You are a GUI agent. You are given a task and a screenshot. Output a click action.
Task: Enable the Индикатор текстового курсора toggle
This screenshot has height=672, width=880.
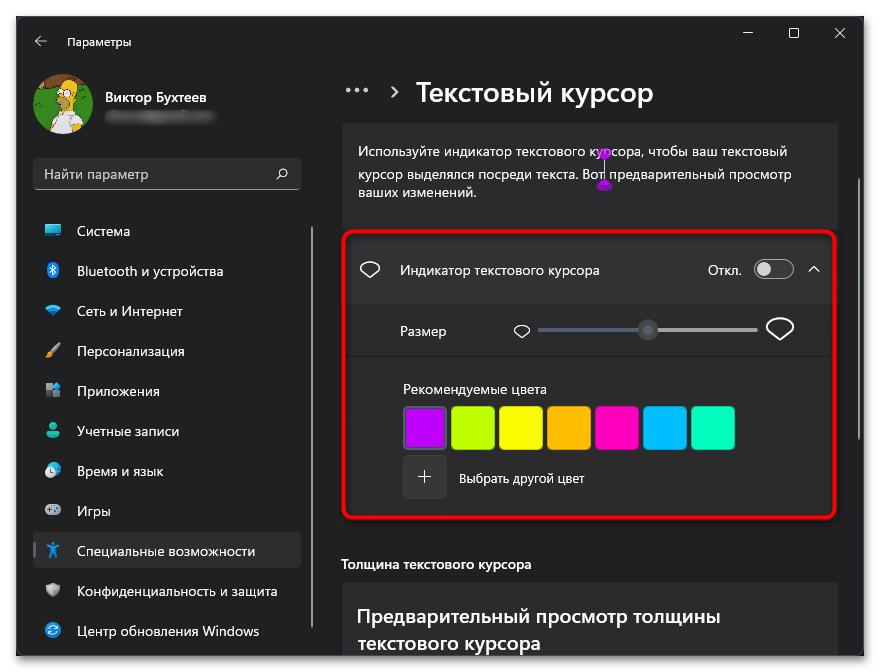click(773, 269)
